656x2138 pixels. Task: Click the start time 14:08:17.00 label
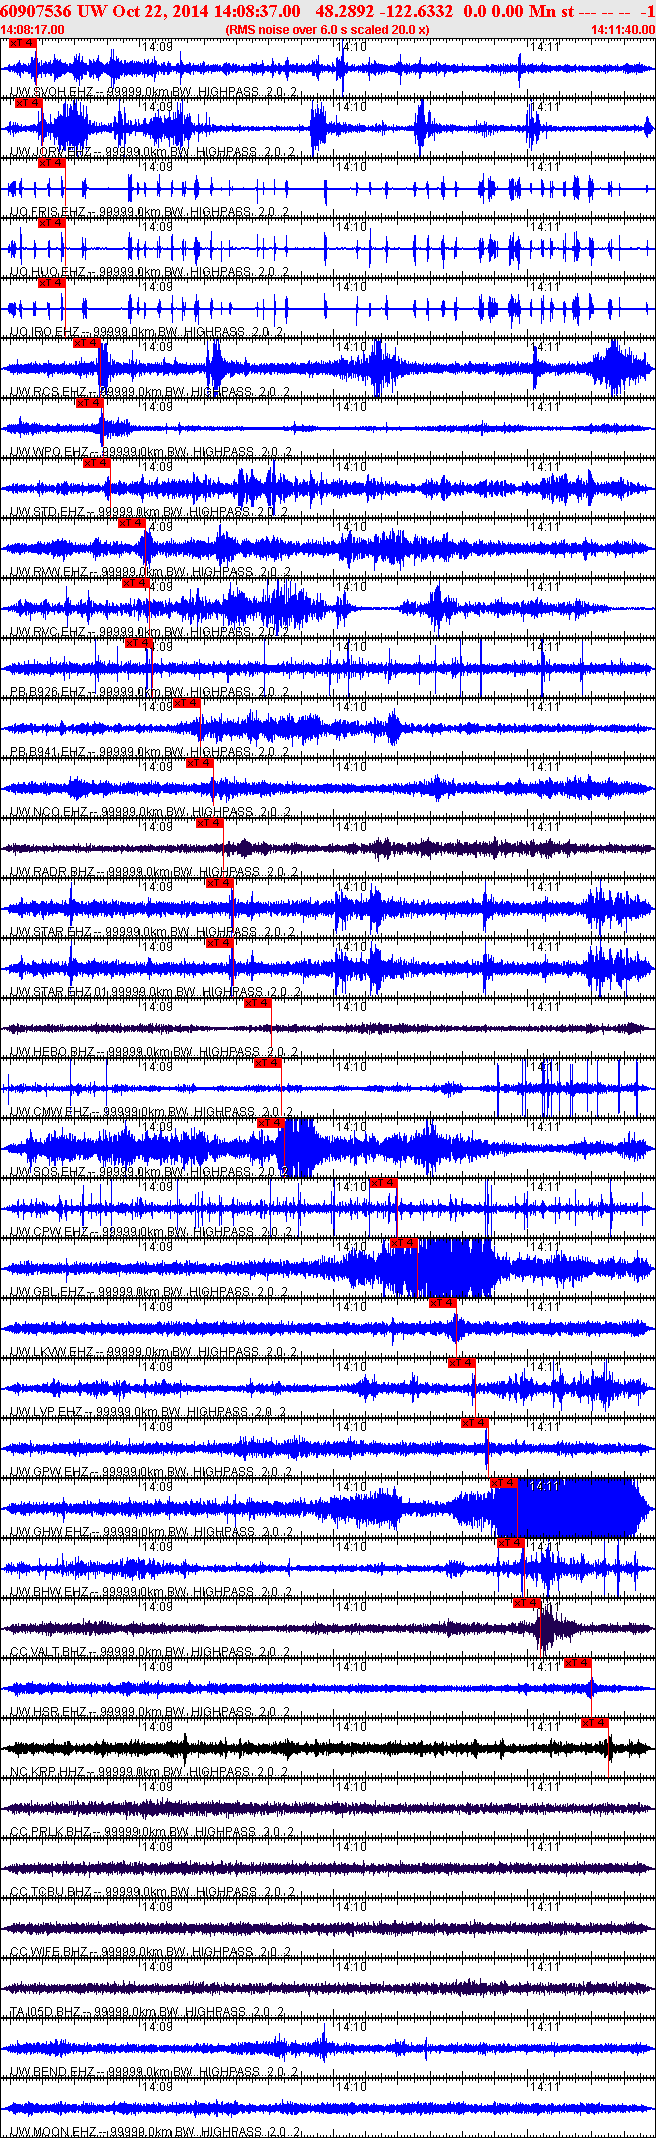32,30
